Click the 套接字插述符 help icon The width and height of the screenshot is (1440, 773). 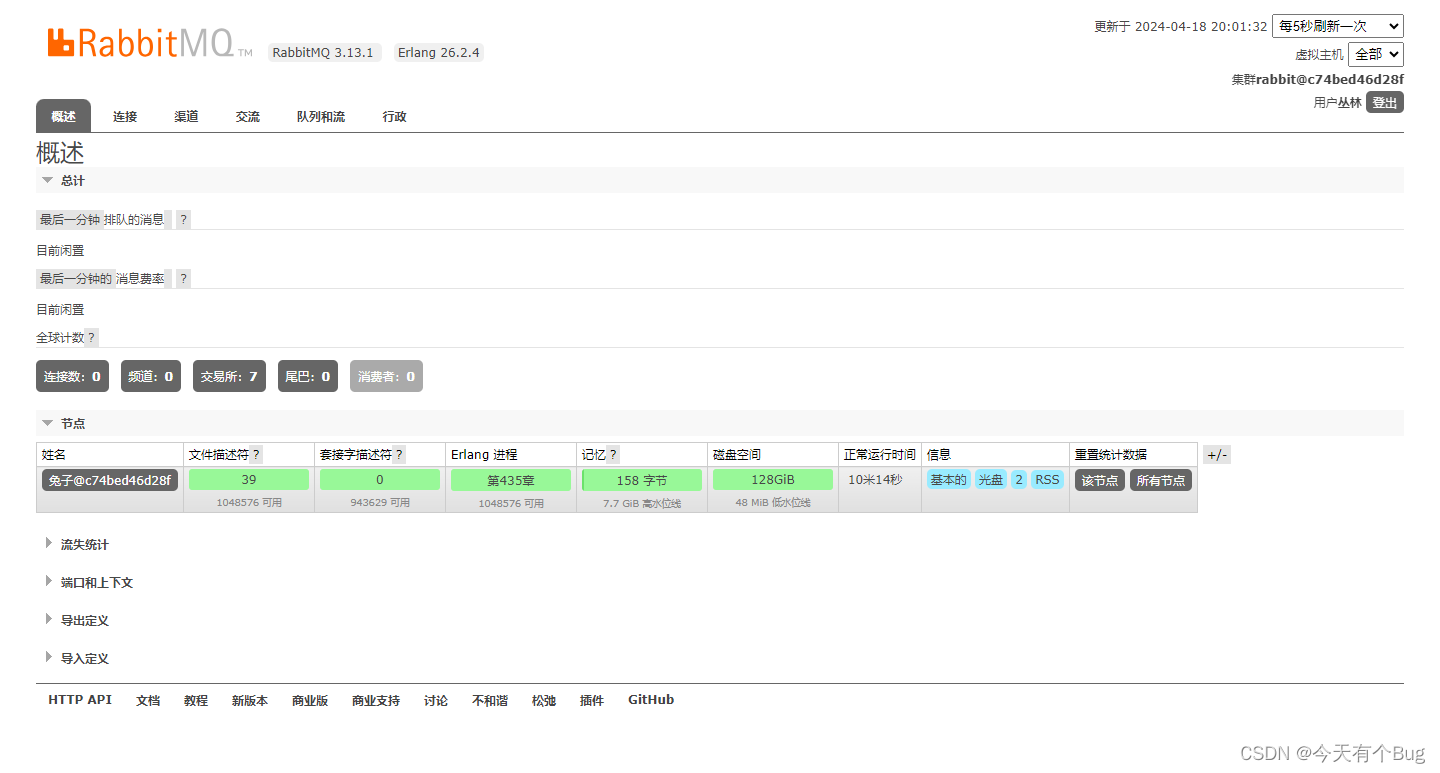402,453
